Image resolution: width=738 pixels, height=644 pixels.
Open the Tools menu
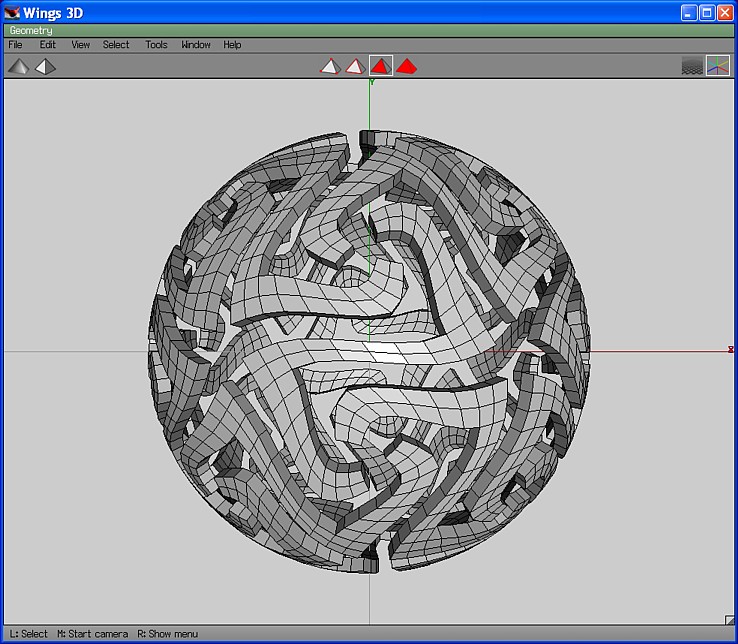click(156, 45)
